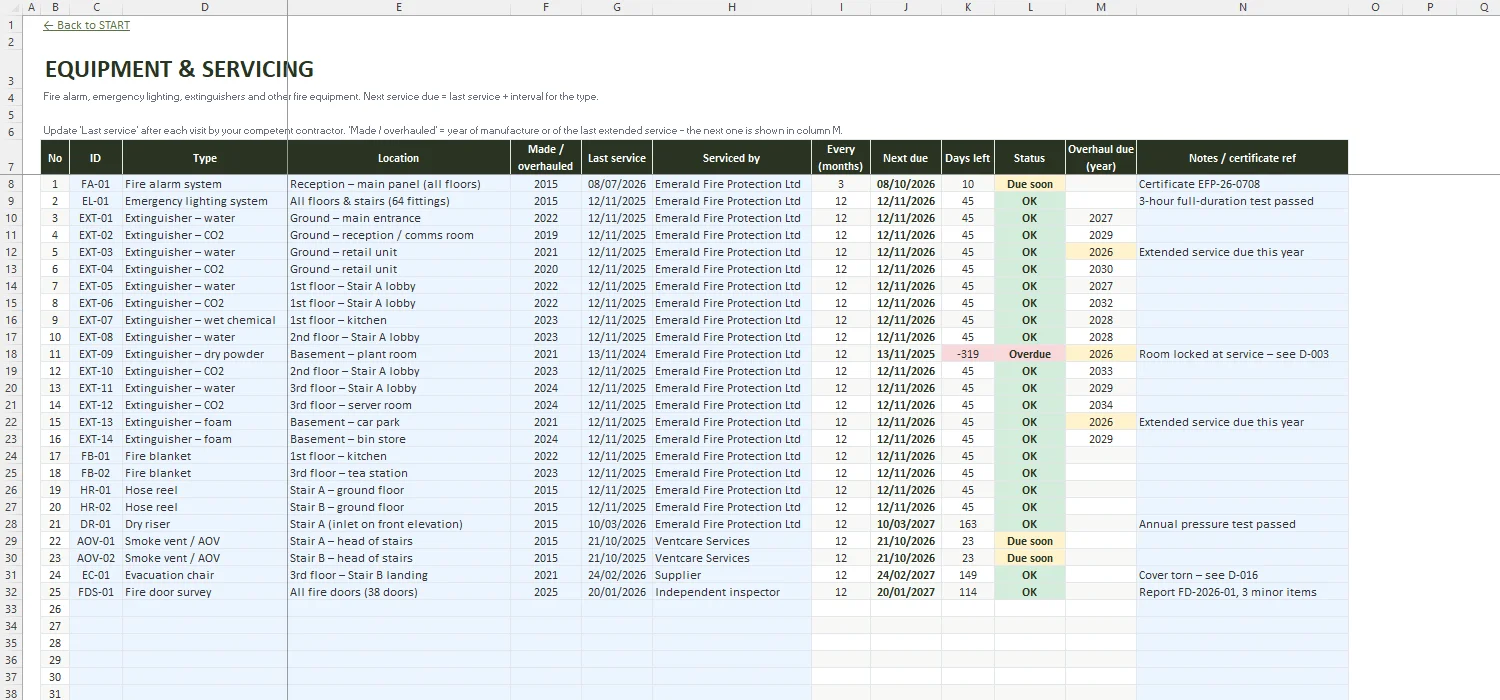Image resolution: width=1500 pixels, height=700 pixels.
Task: Select the 'AOV-01' ID cell
Action: [96, 541]
